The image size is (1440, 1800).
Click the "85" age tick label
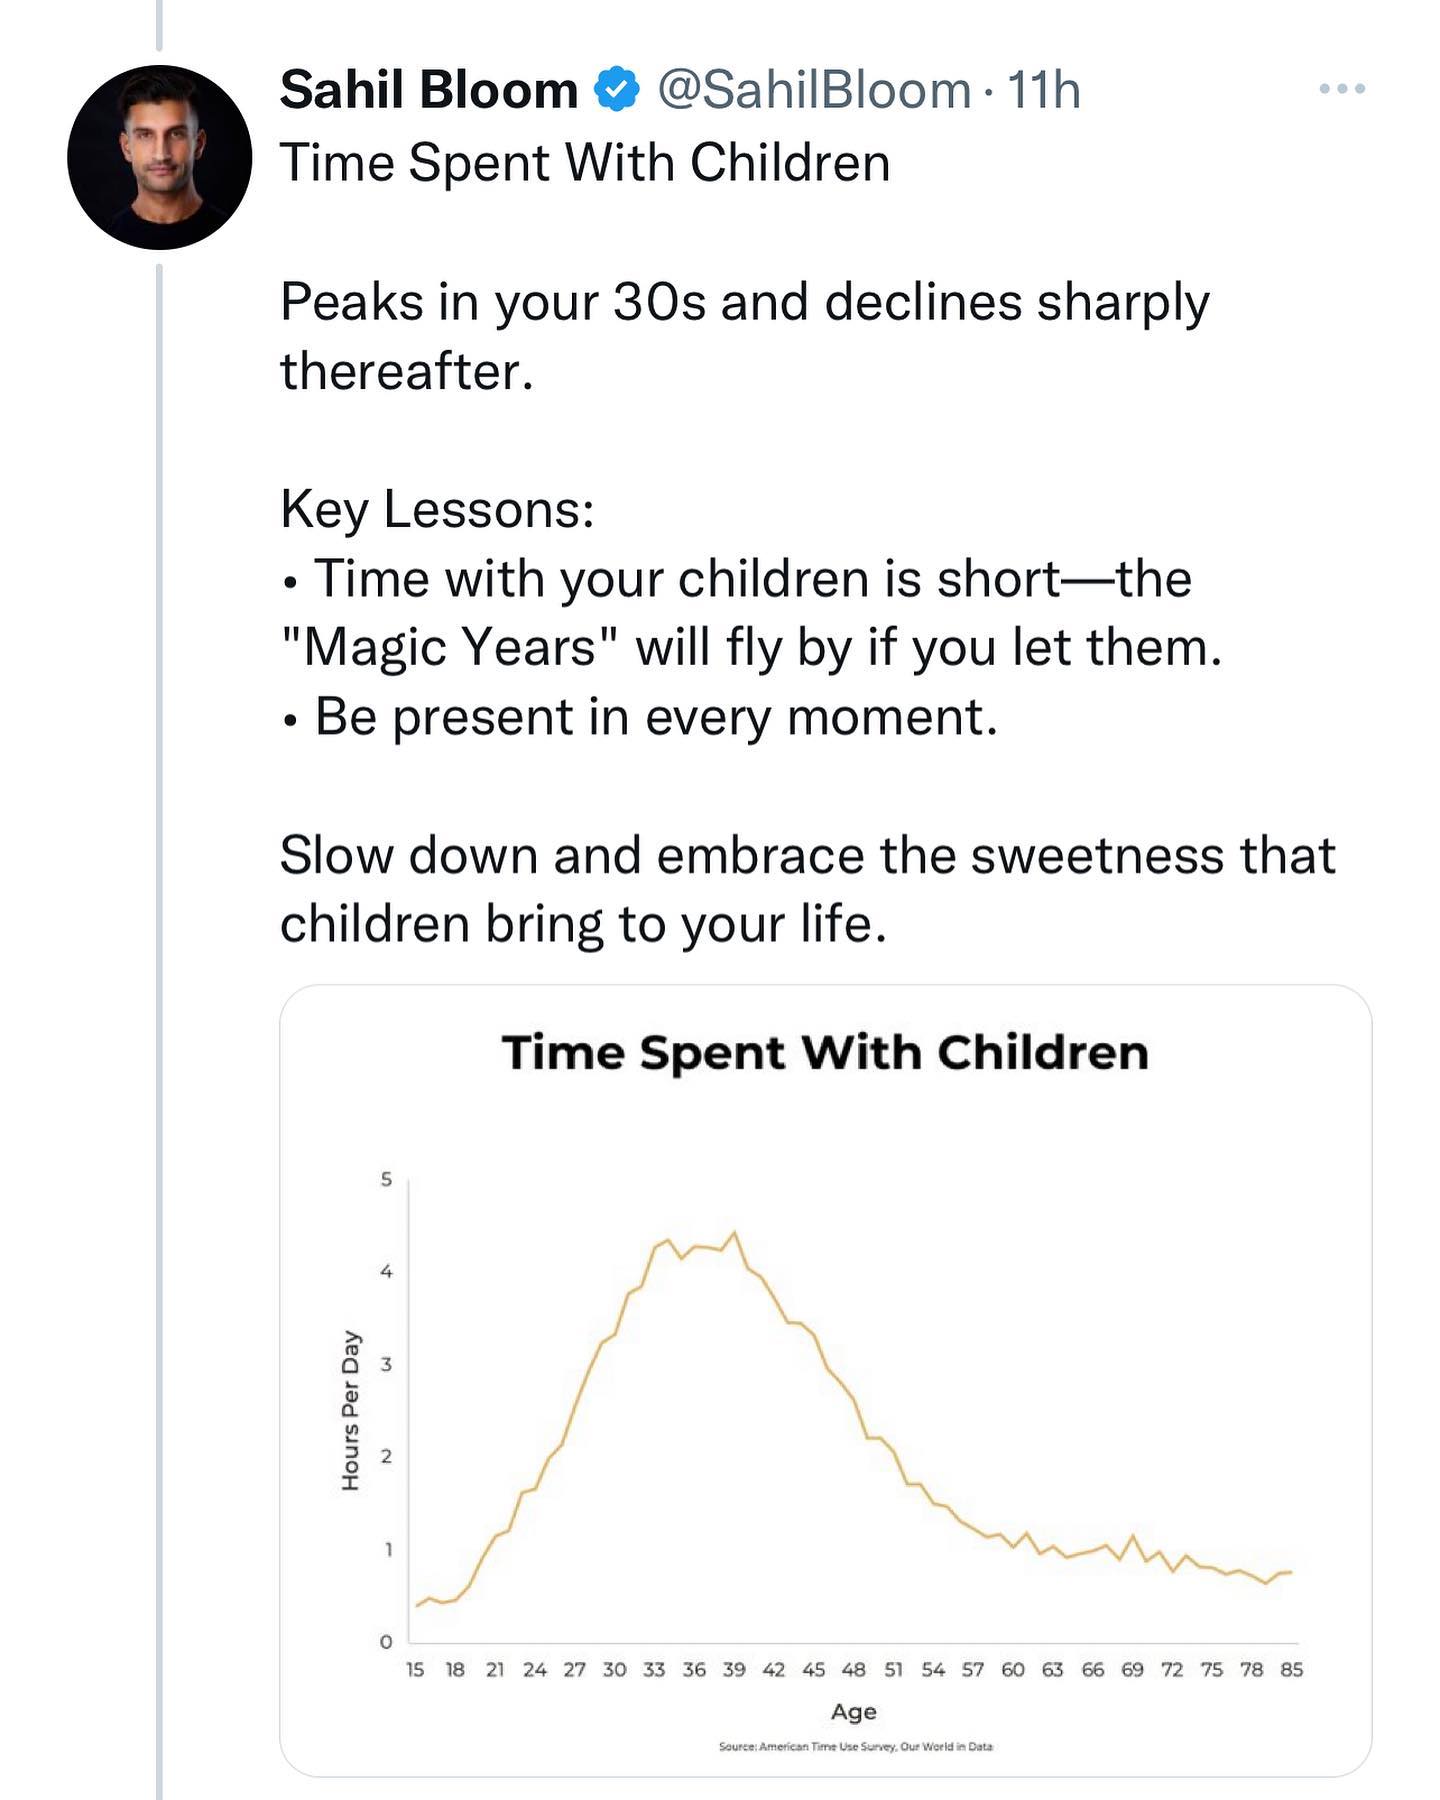click(x=1291, y=1669)
